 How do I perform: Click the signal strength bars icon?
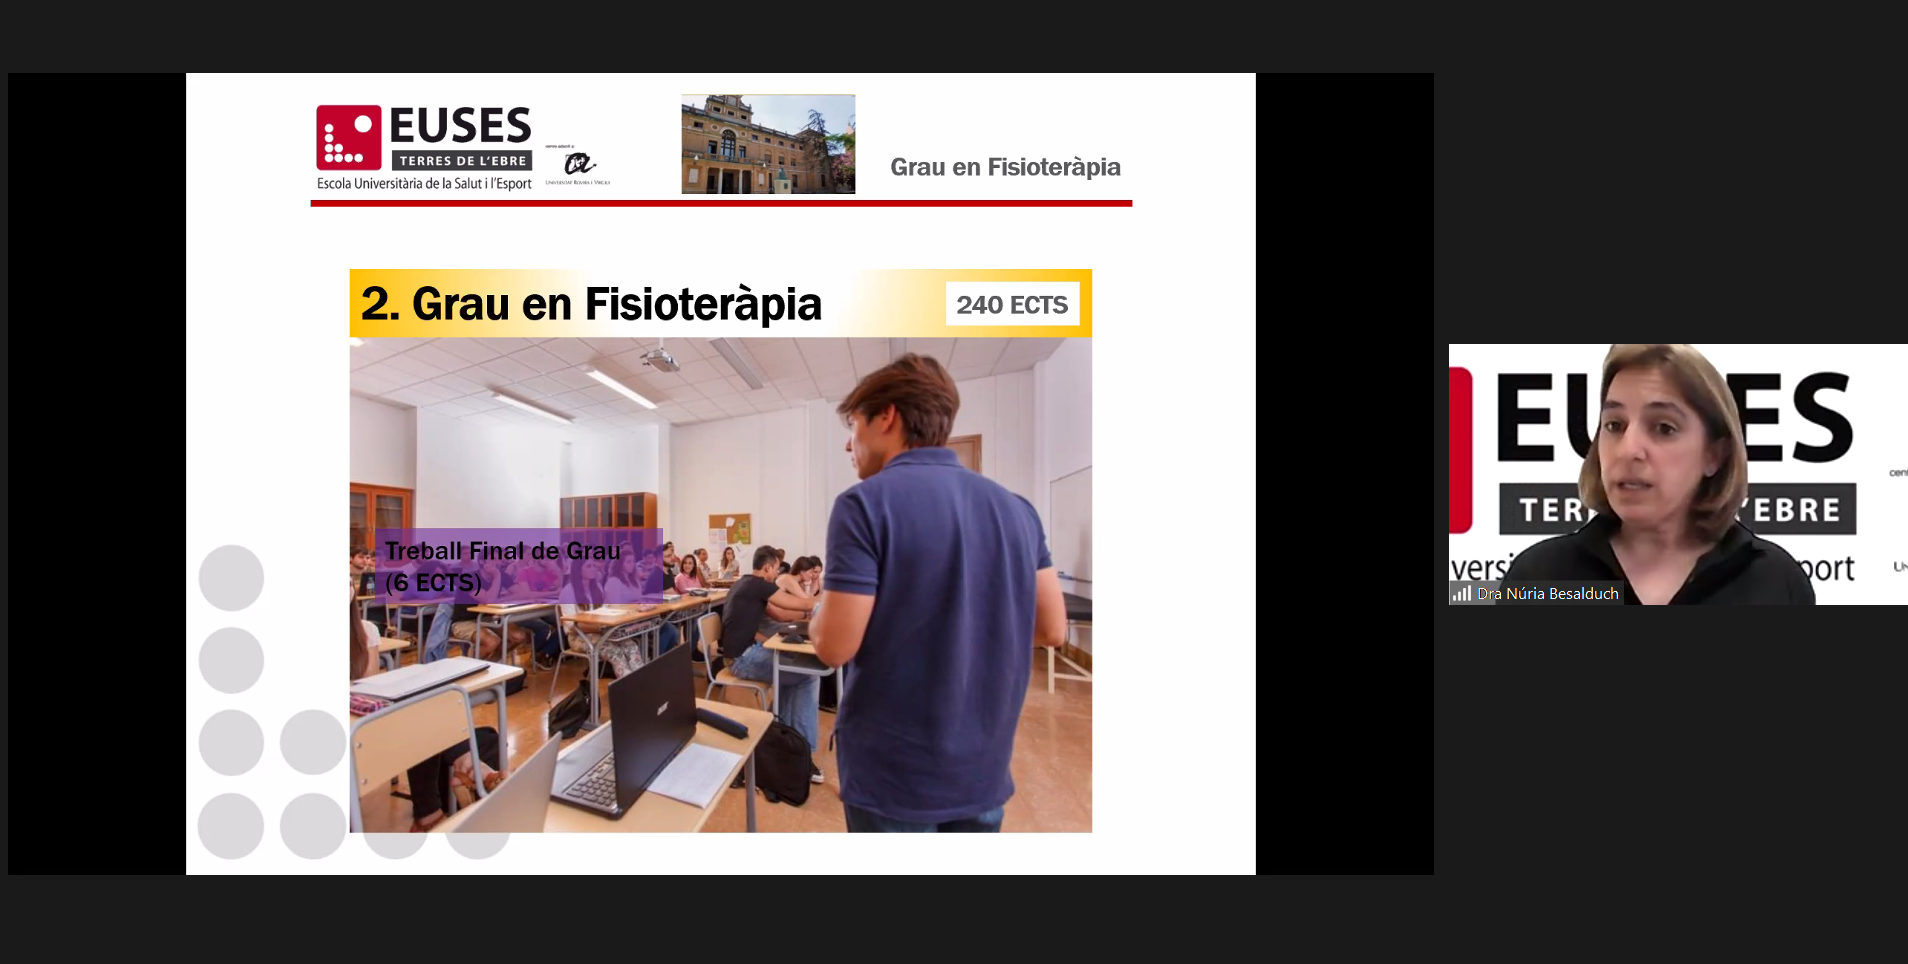(1462, 593)
